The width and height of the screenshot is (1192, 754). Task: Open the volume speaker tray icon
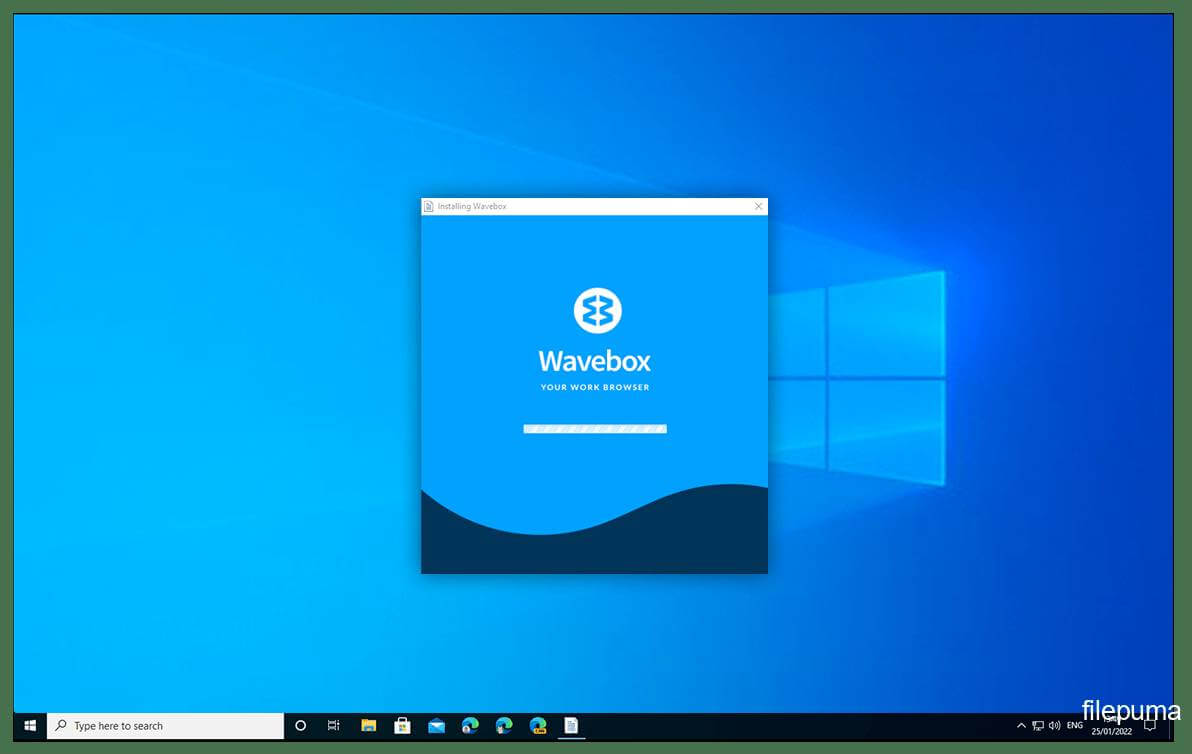click(1054, 726)
